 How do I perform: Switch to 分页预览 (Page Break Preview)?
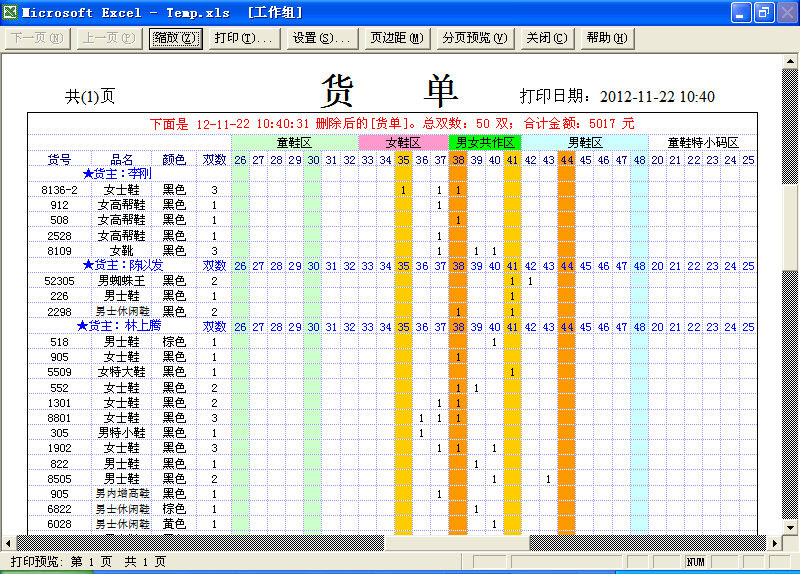click(x=474, y=38)
